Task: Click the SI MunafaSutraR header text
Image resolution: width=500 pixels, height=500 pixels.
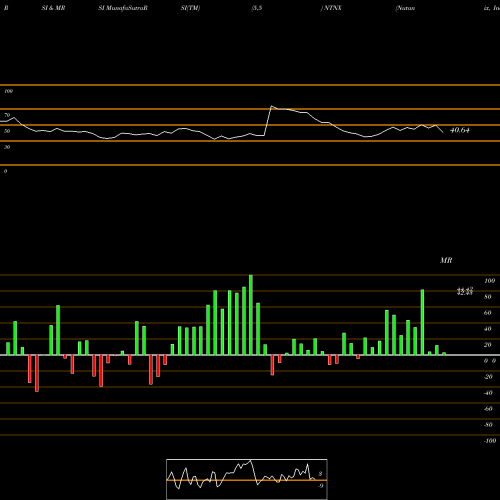Action: (123, 8)
